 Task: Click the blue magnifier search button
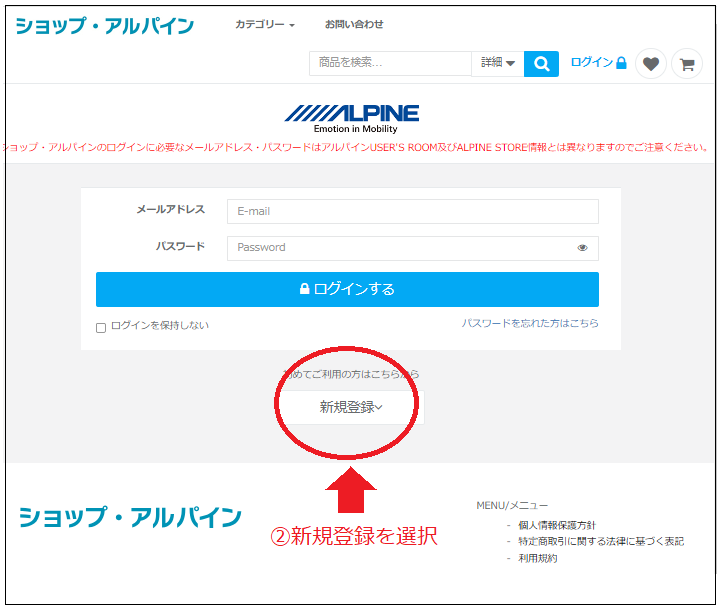pyautogui.click(x=541, y=63)
